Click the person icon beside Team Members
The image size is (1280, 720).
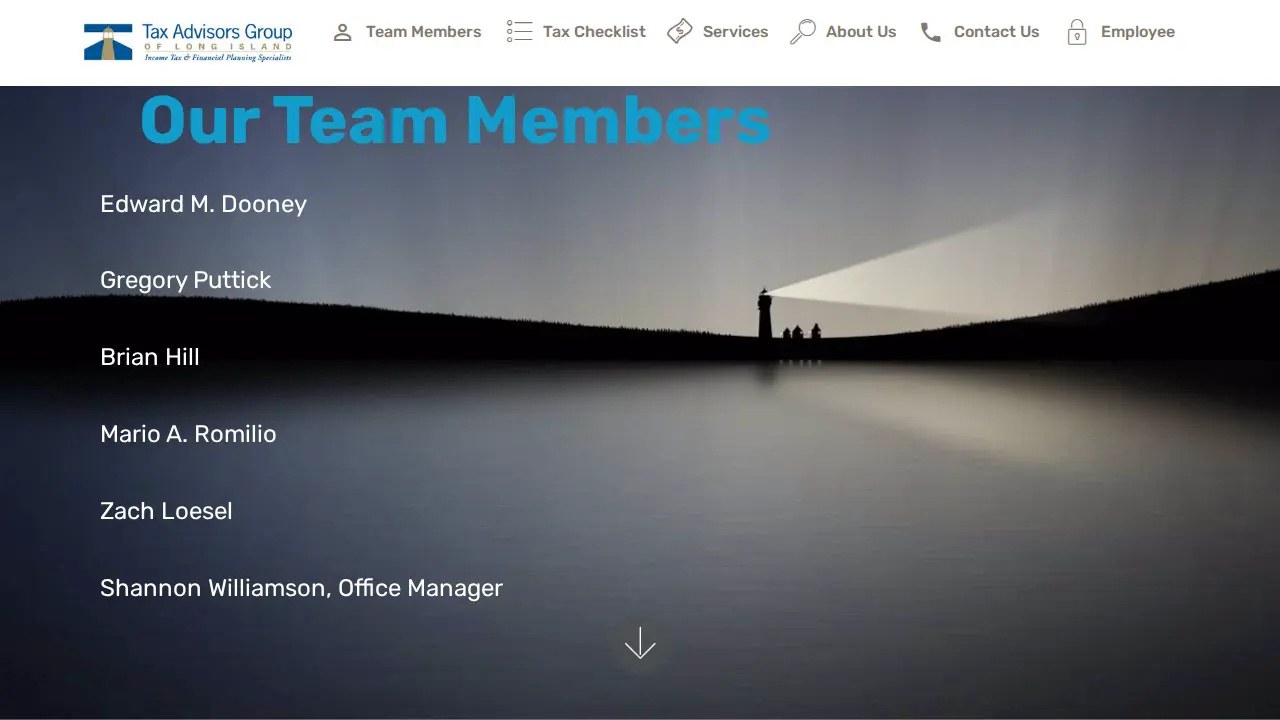(342, 32)
